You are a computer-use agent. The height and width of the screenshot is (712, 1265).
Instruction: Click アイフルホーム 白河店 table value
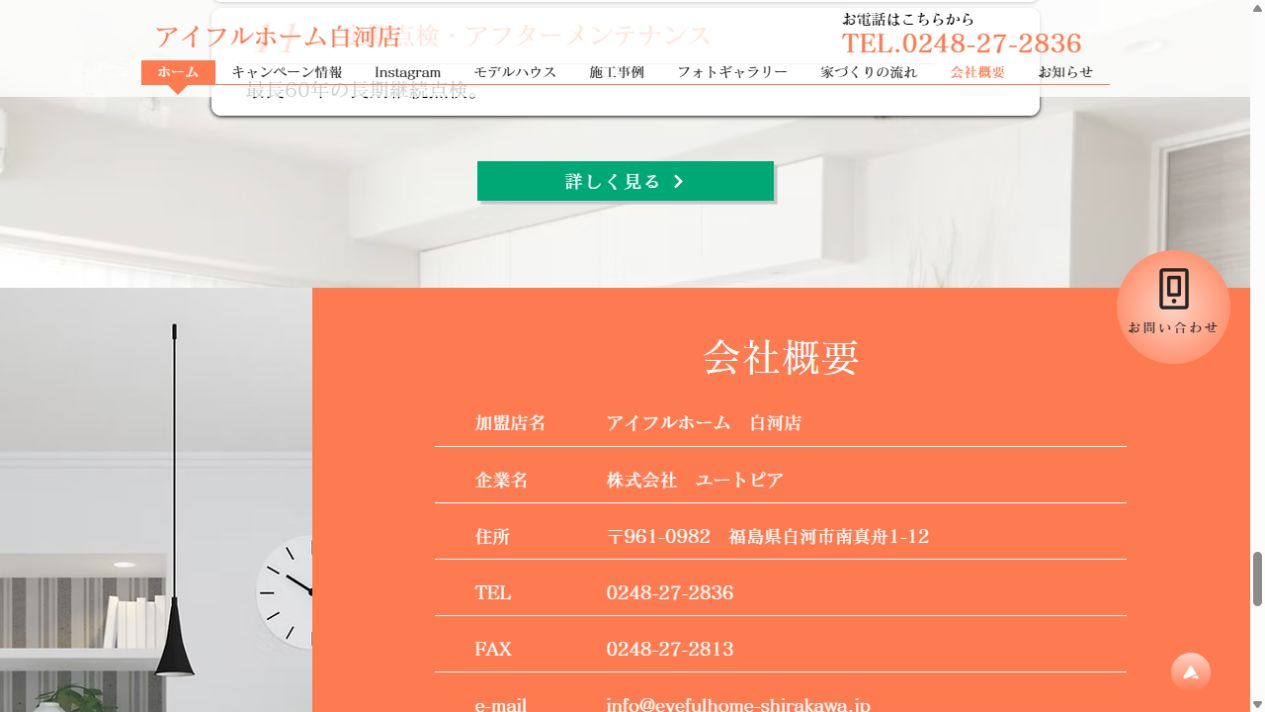(704, 423)
